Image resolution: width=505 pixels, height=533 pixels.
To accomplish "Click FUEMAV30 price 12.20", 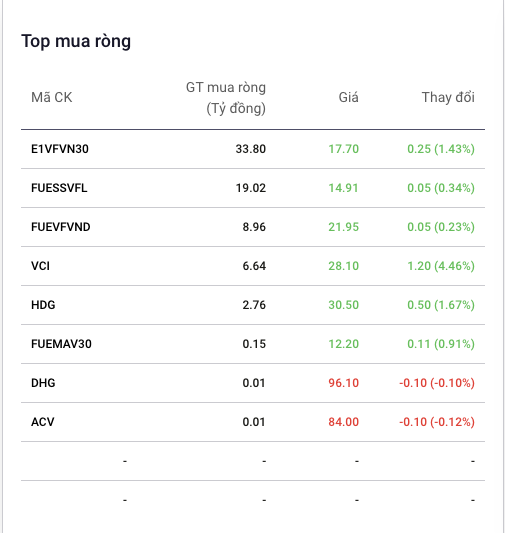I will (x=343, y=344).
